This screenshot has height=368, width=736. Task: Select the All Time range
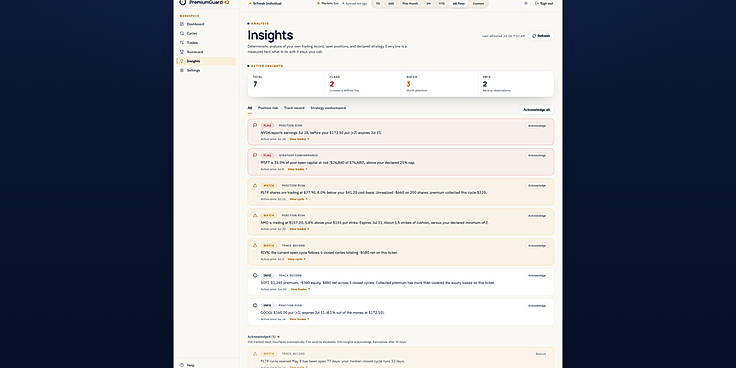pyautogui.click(x=458, y=3)
